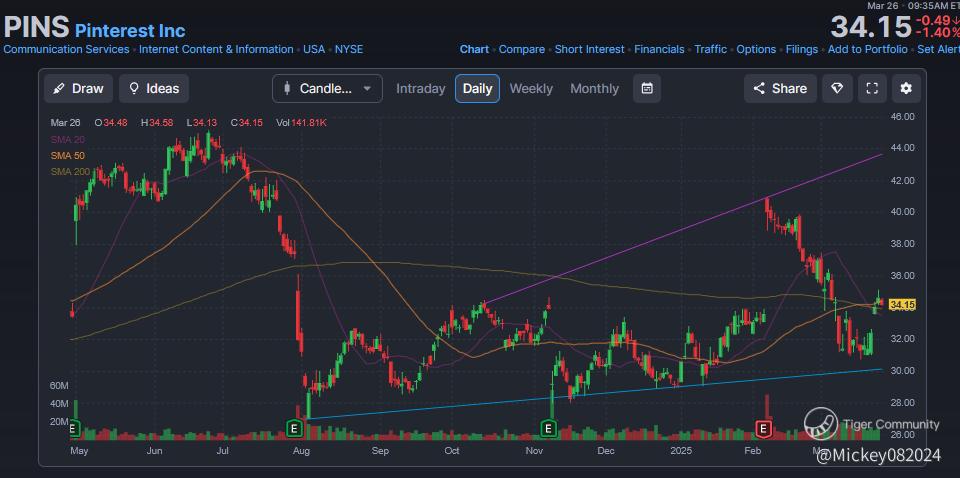Click the SMA 20 indicator label

[x=67, y=140]
